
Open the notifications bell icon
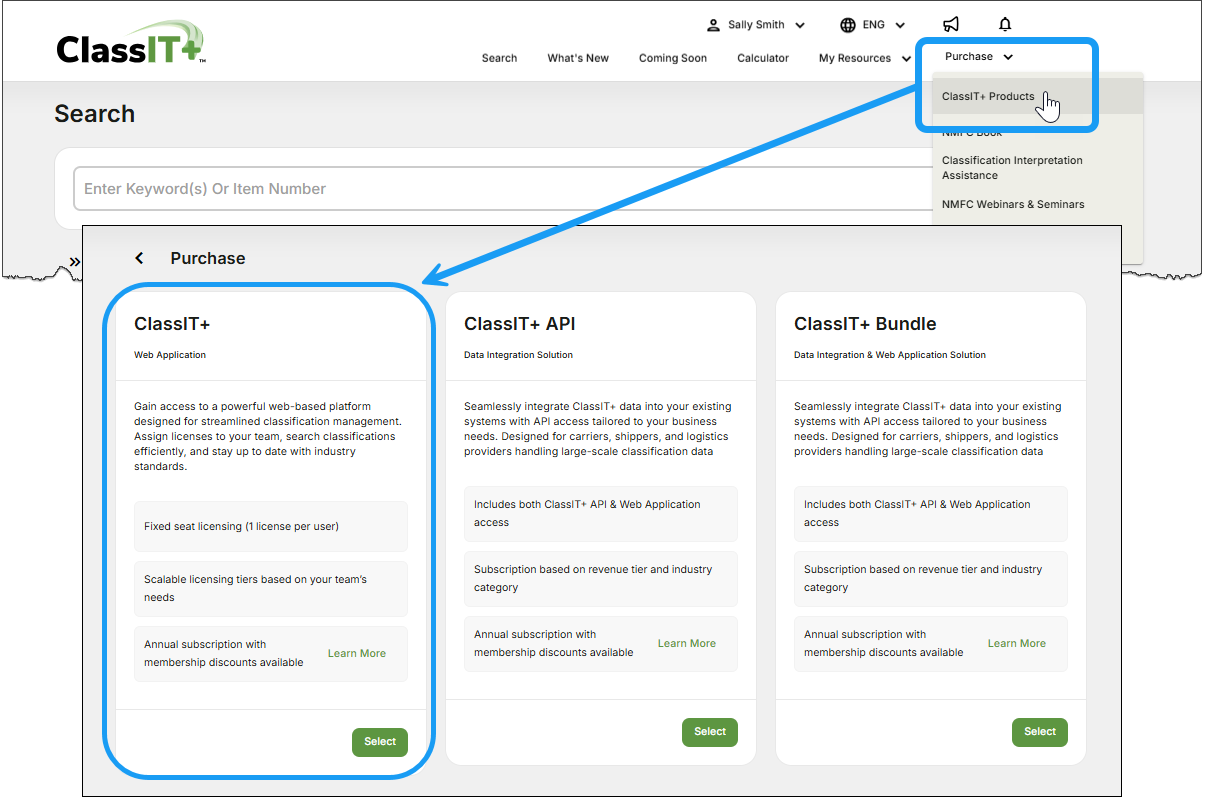(1004, 24)
